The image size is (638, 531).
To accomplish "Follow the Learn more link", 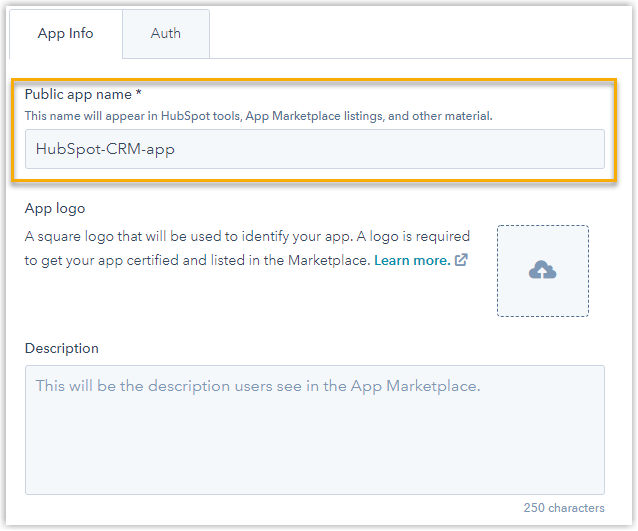I will 411,260.
